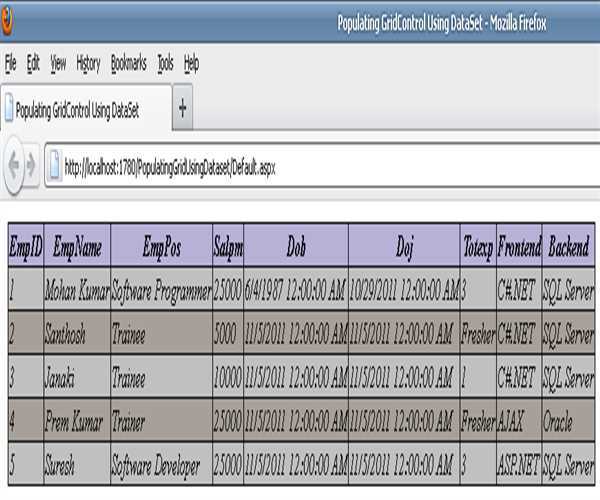The width and height of the screenshot is (600, 500).
Task: Click the forward navigation arrow
Action: 32,167
